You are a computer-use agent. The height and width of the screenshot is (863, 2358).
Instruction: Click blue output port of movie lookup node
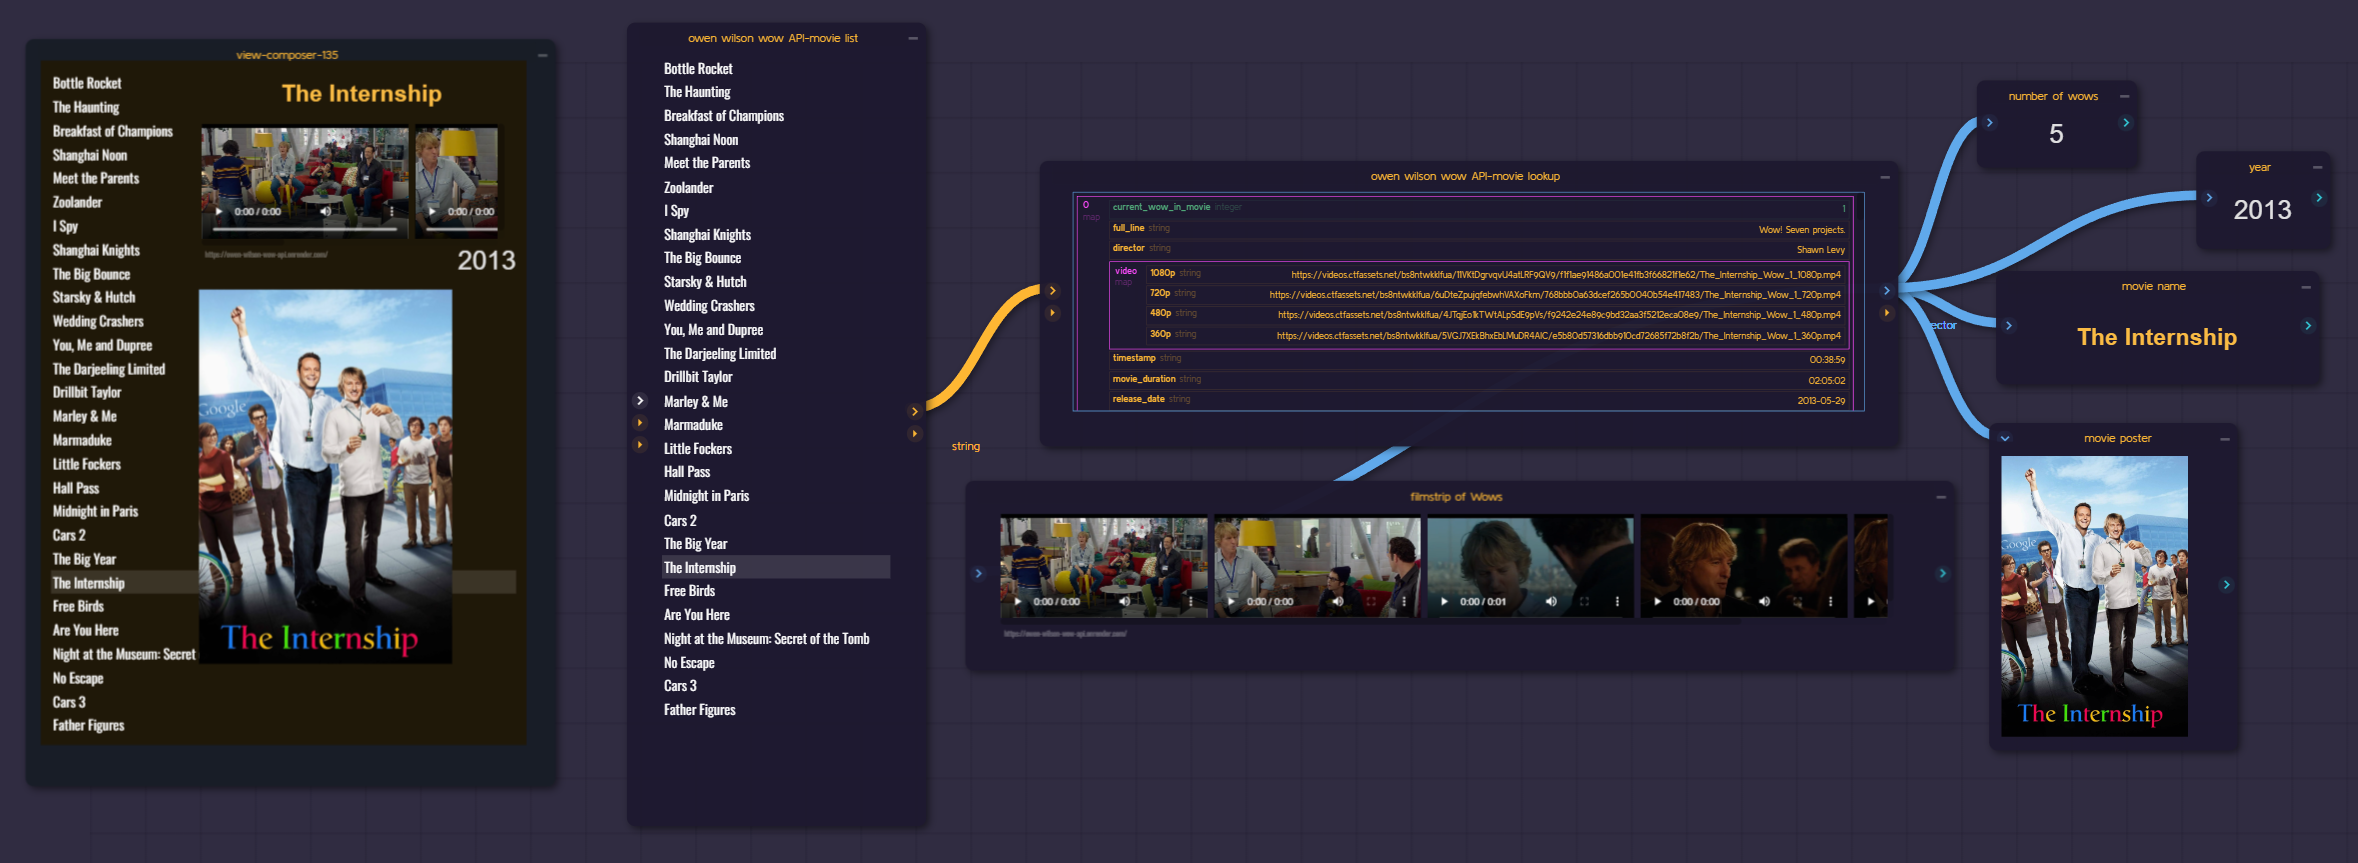tap(1886, 291)
